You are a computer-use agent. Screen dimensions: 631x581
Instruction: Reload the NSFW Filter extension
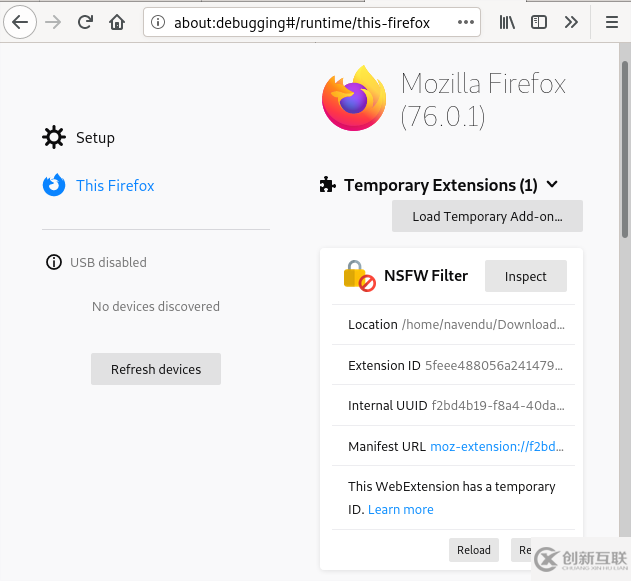[x=474, y=550]
